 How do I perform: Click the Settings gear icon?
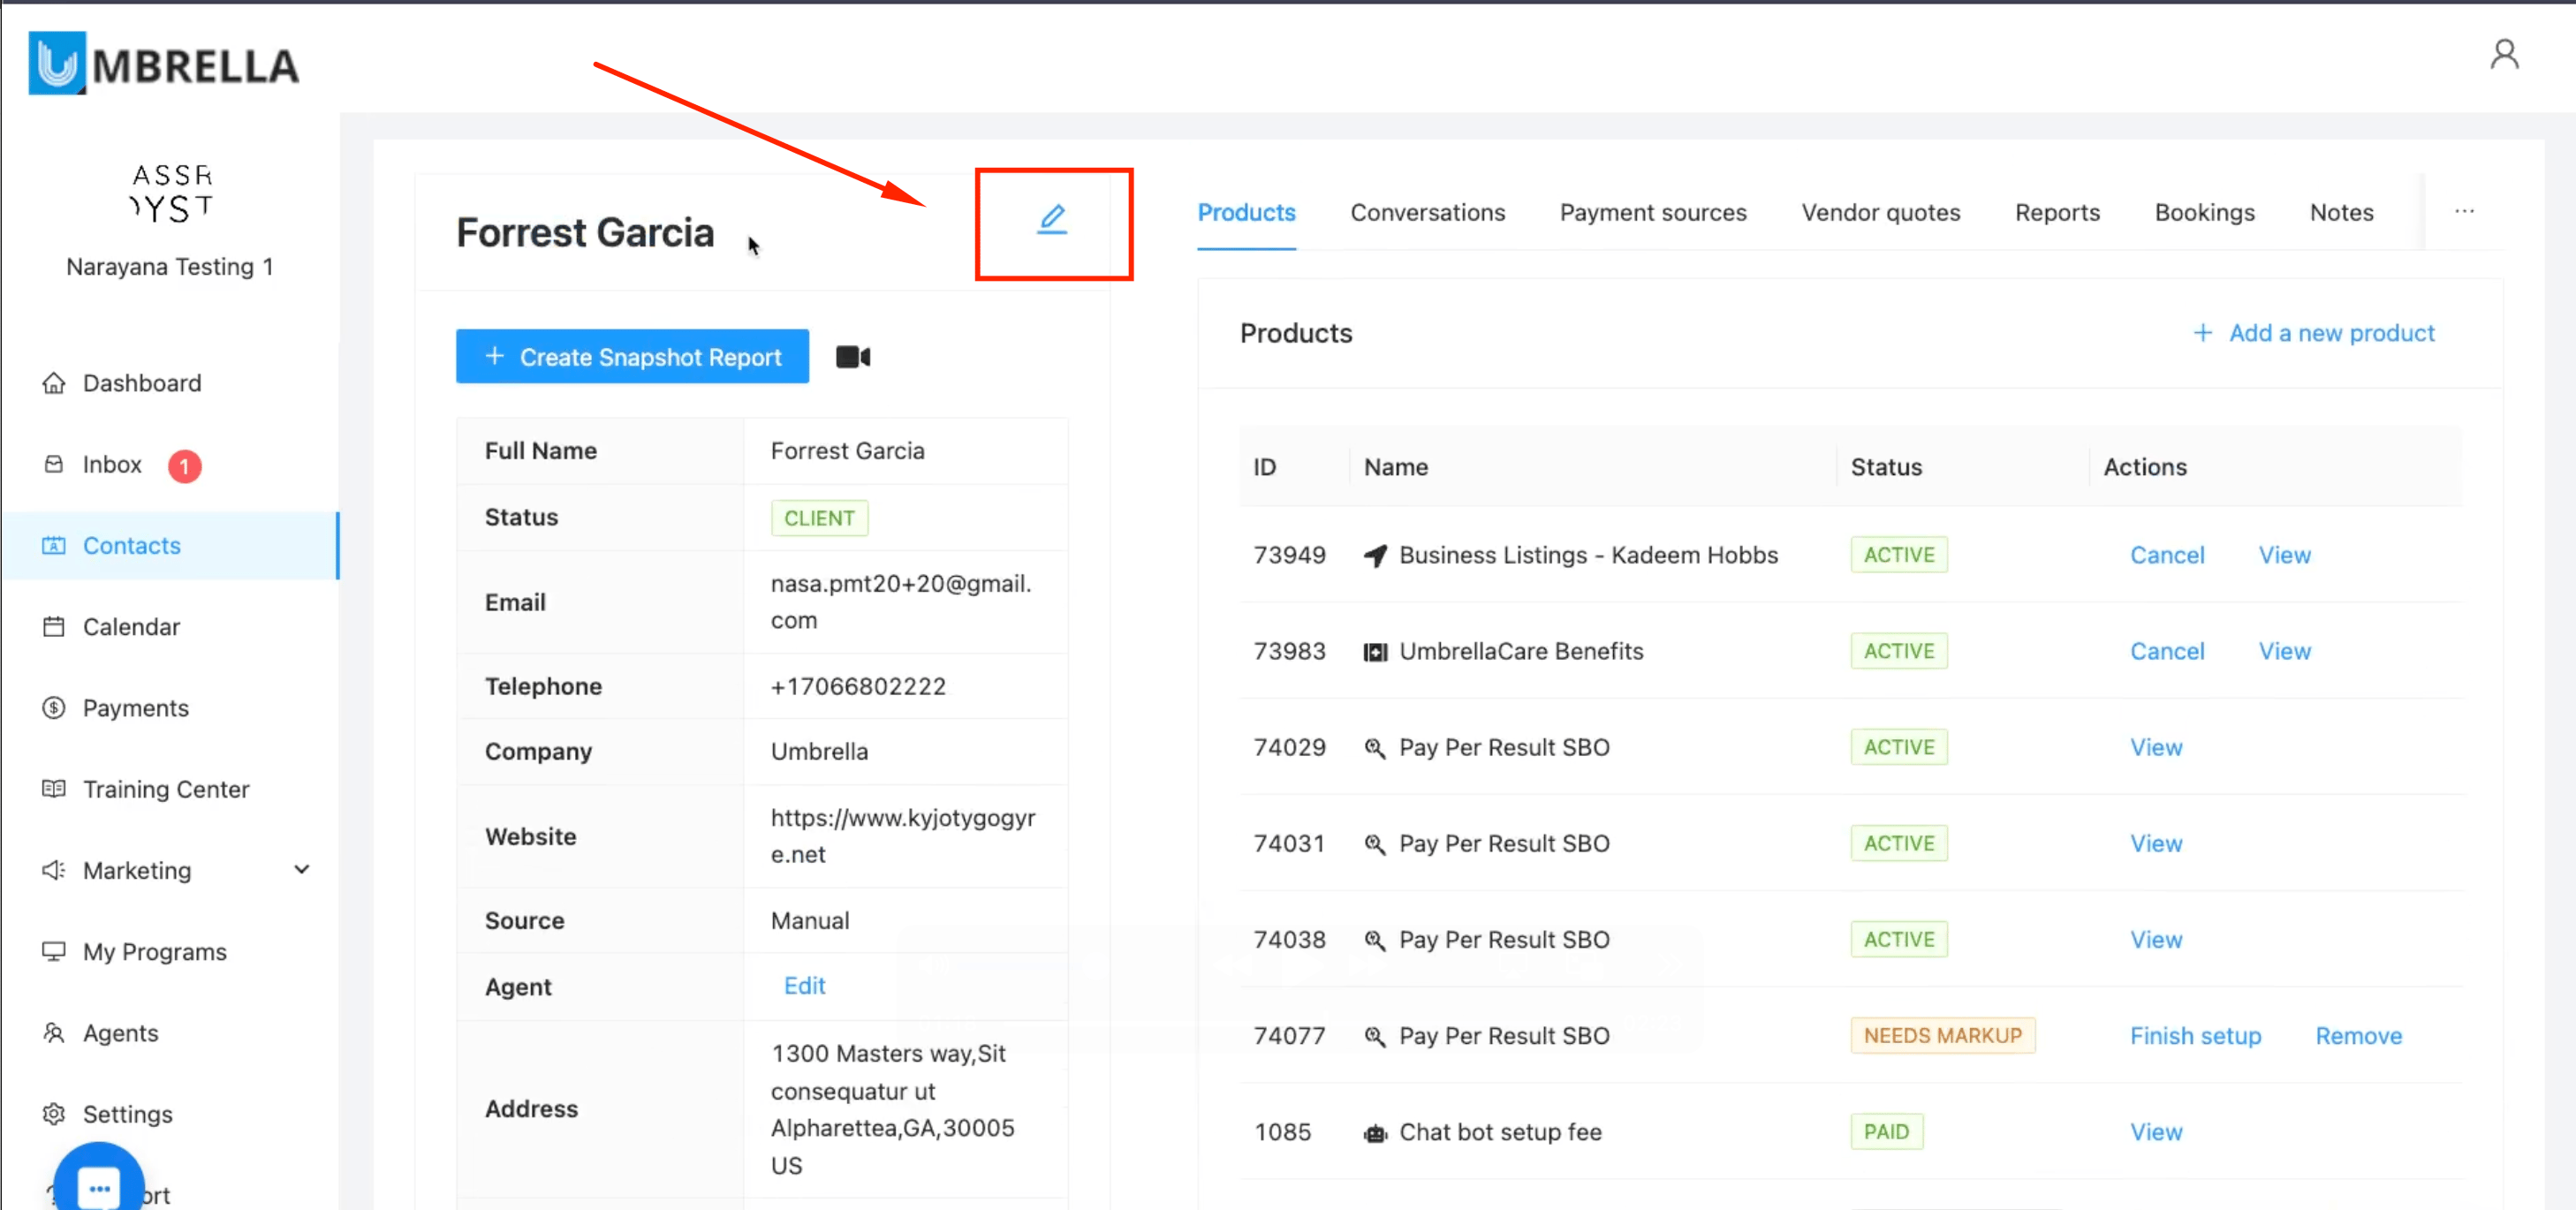click(54, 1113)
